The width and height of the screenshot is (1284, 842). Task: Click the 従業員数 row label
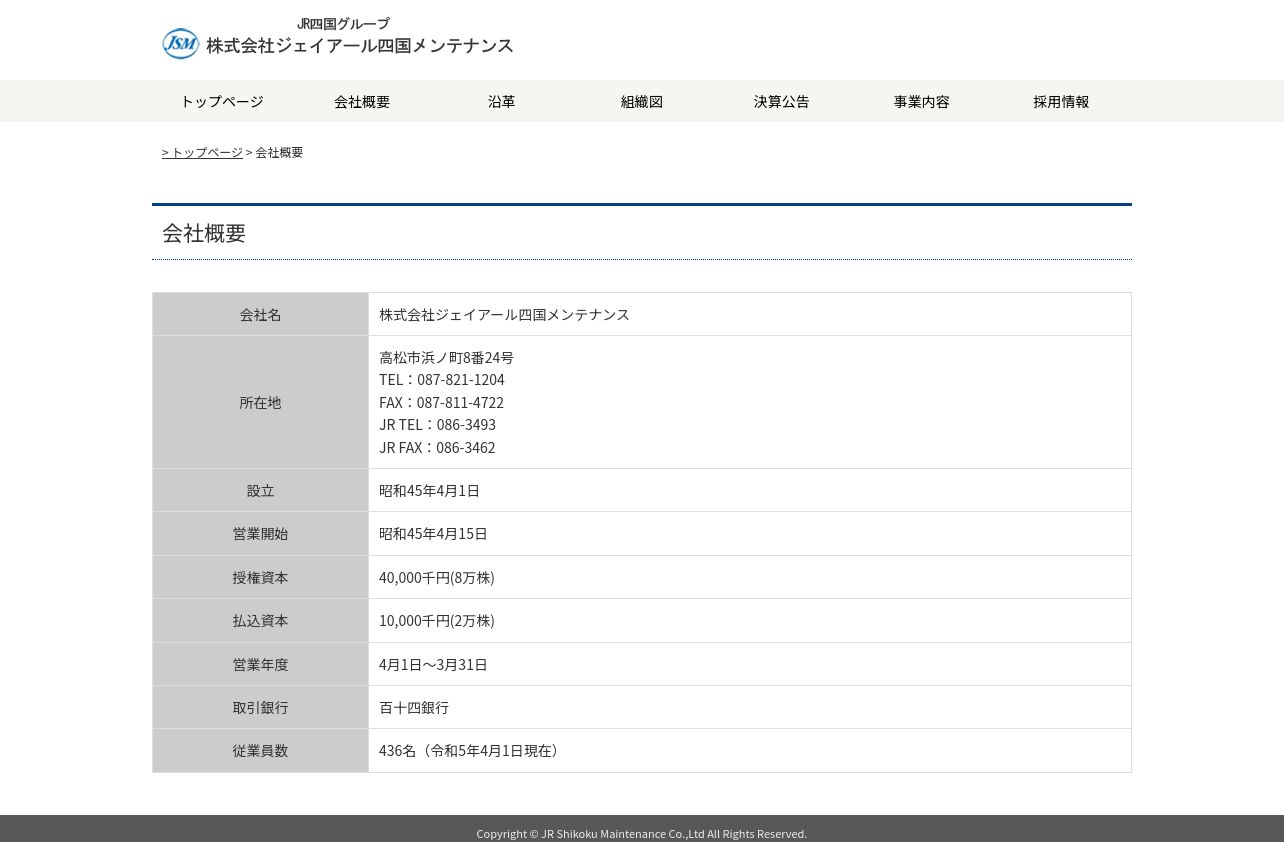(x=260, y=751)
